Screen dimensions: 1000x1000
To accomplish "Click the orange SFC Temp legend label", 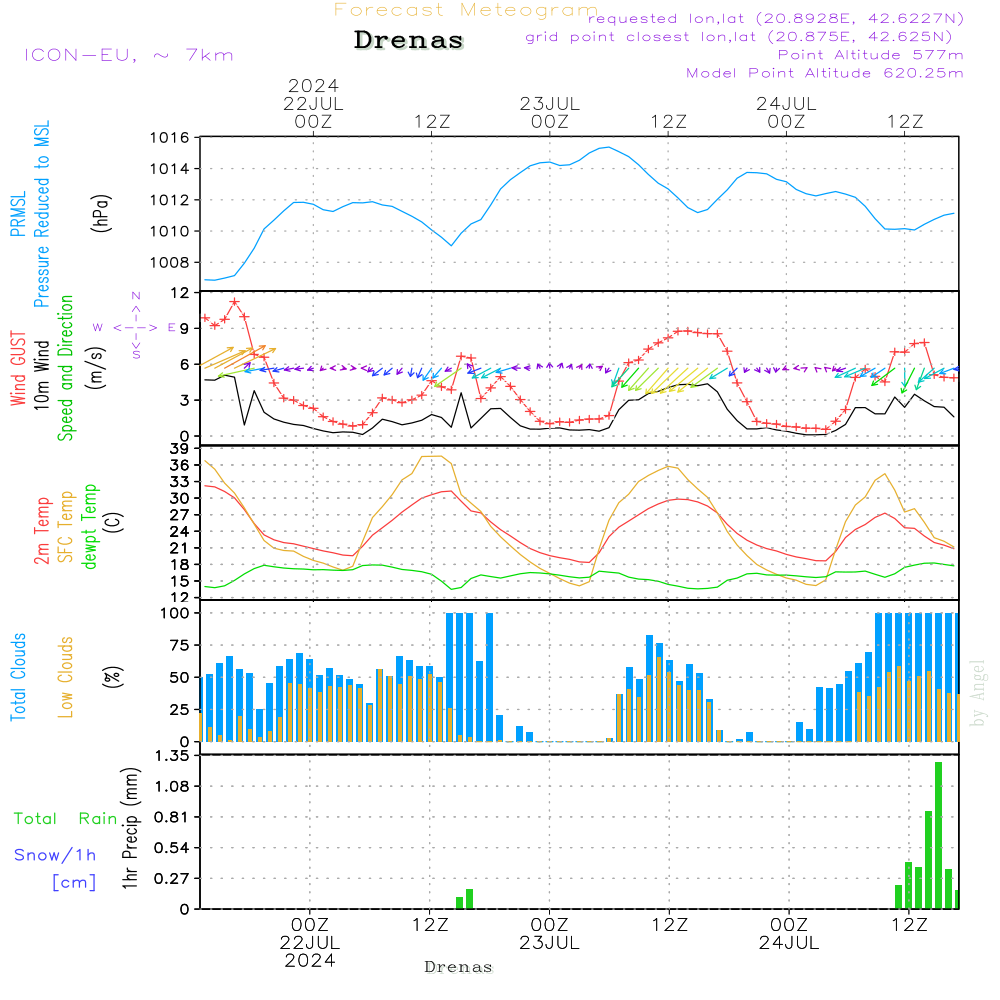I will coord(67,527).
